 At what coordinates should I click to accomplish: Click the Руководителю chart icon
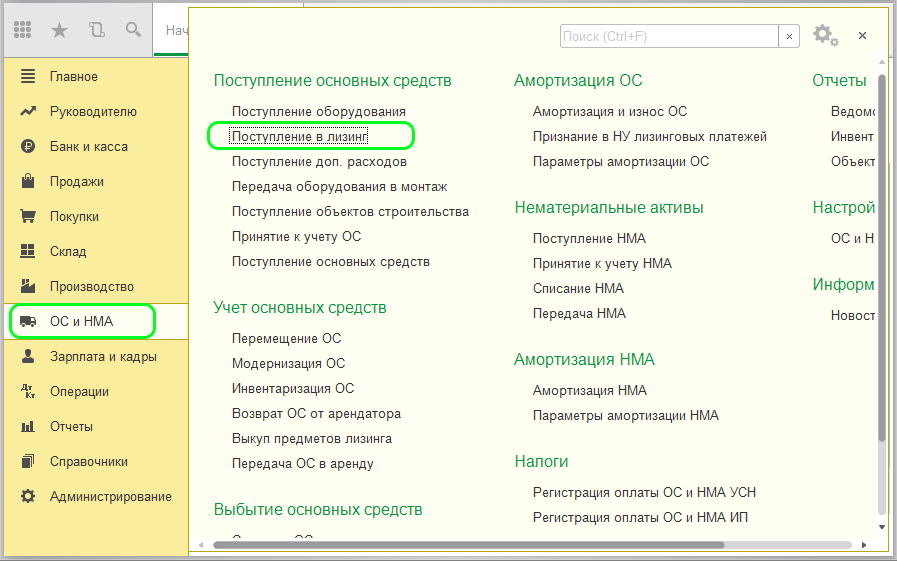click(27, 111)
